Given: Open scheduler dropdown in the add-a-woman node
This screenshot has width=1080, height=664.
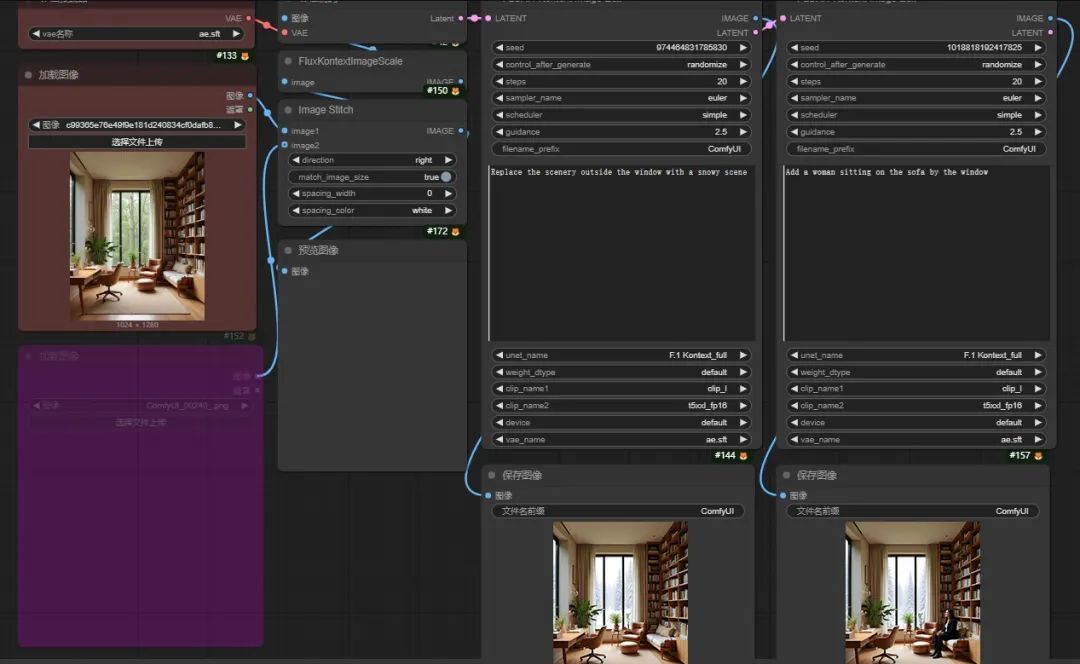Looking at the screenshot, I should (x=915, y=115).
